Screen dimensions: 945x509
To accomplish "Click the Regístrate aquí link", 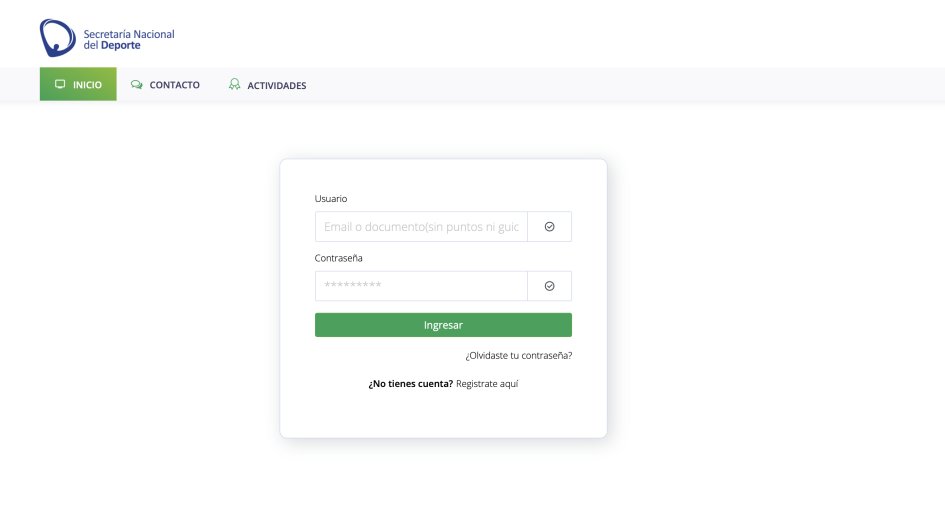I will point(487,384).
